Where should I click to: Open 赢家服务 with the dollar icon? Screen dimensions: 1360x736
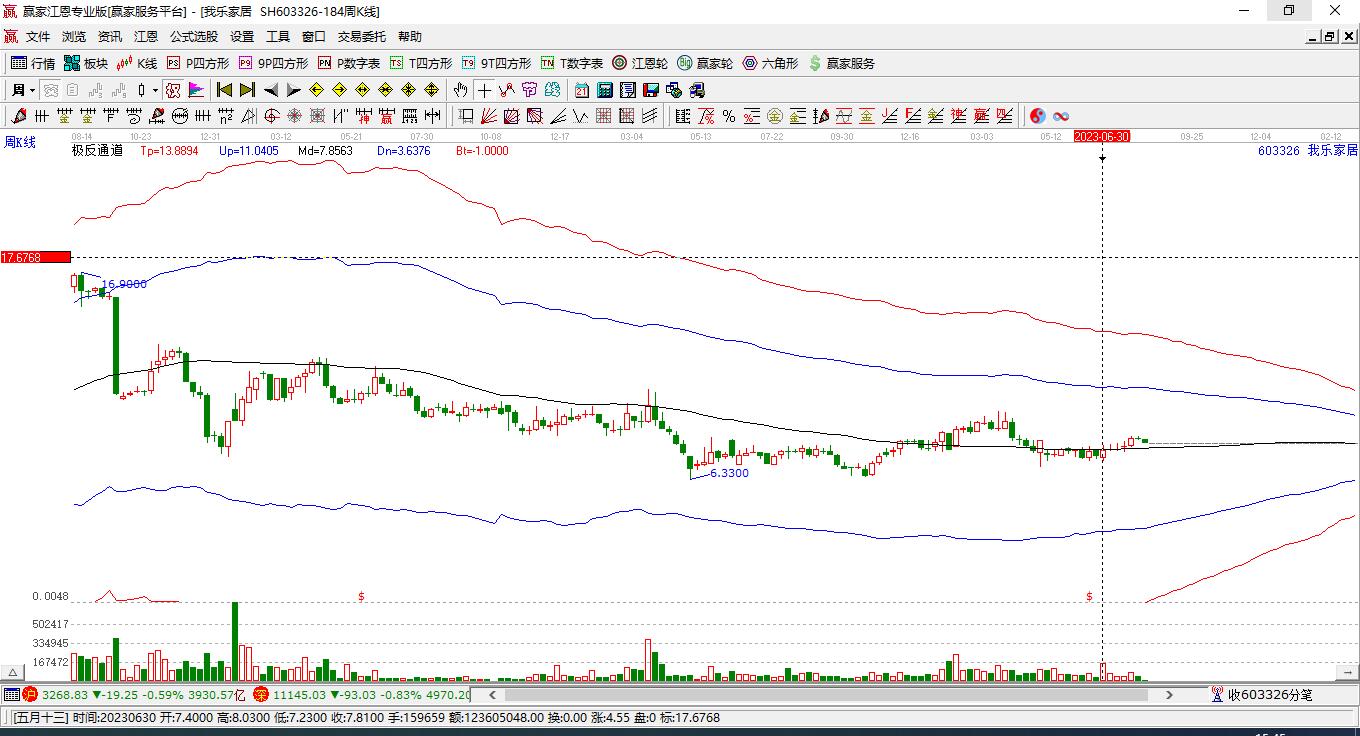pyautogui.click(x=841, y=63)
